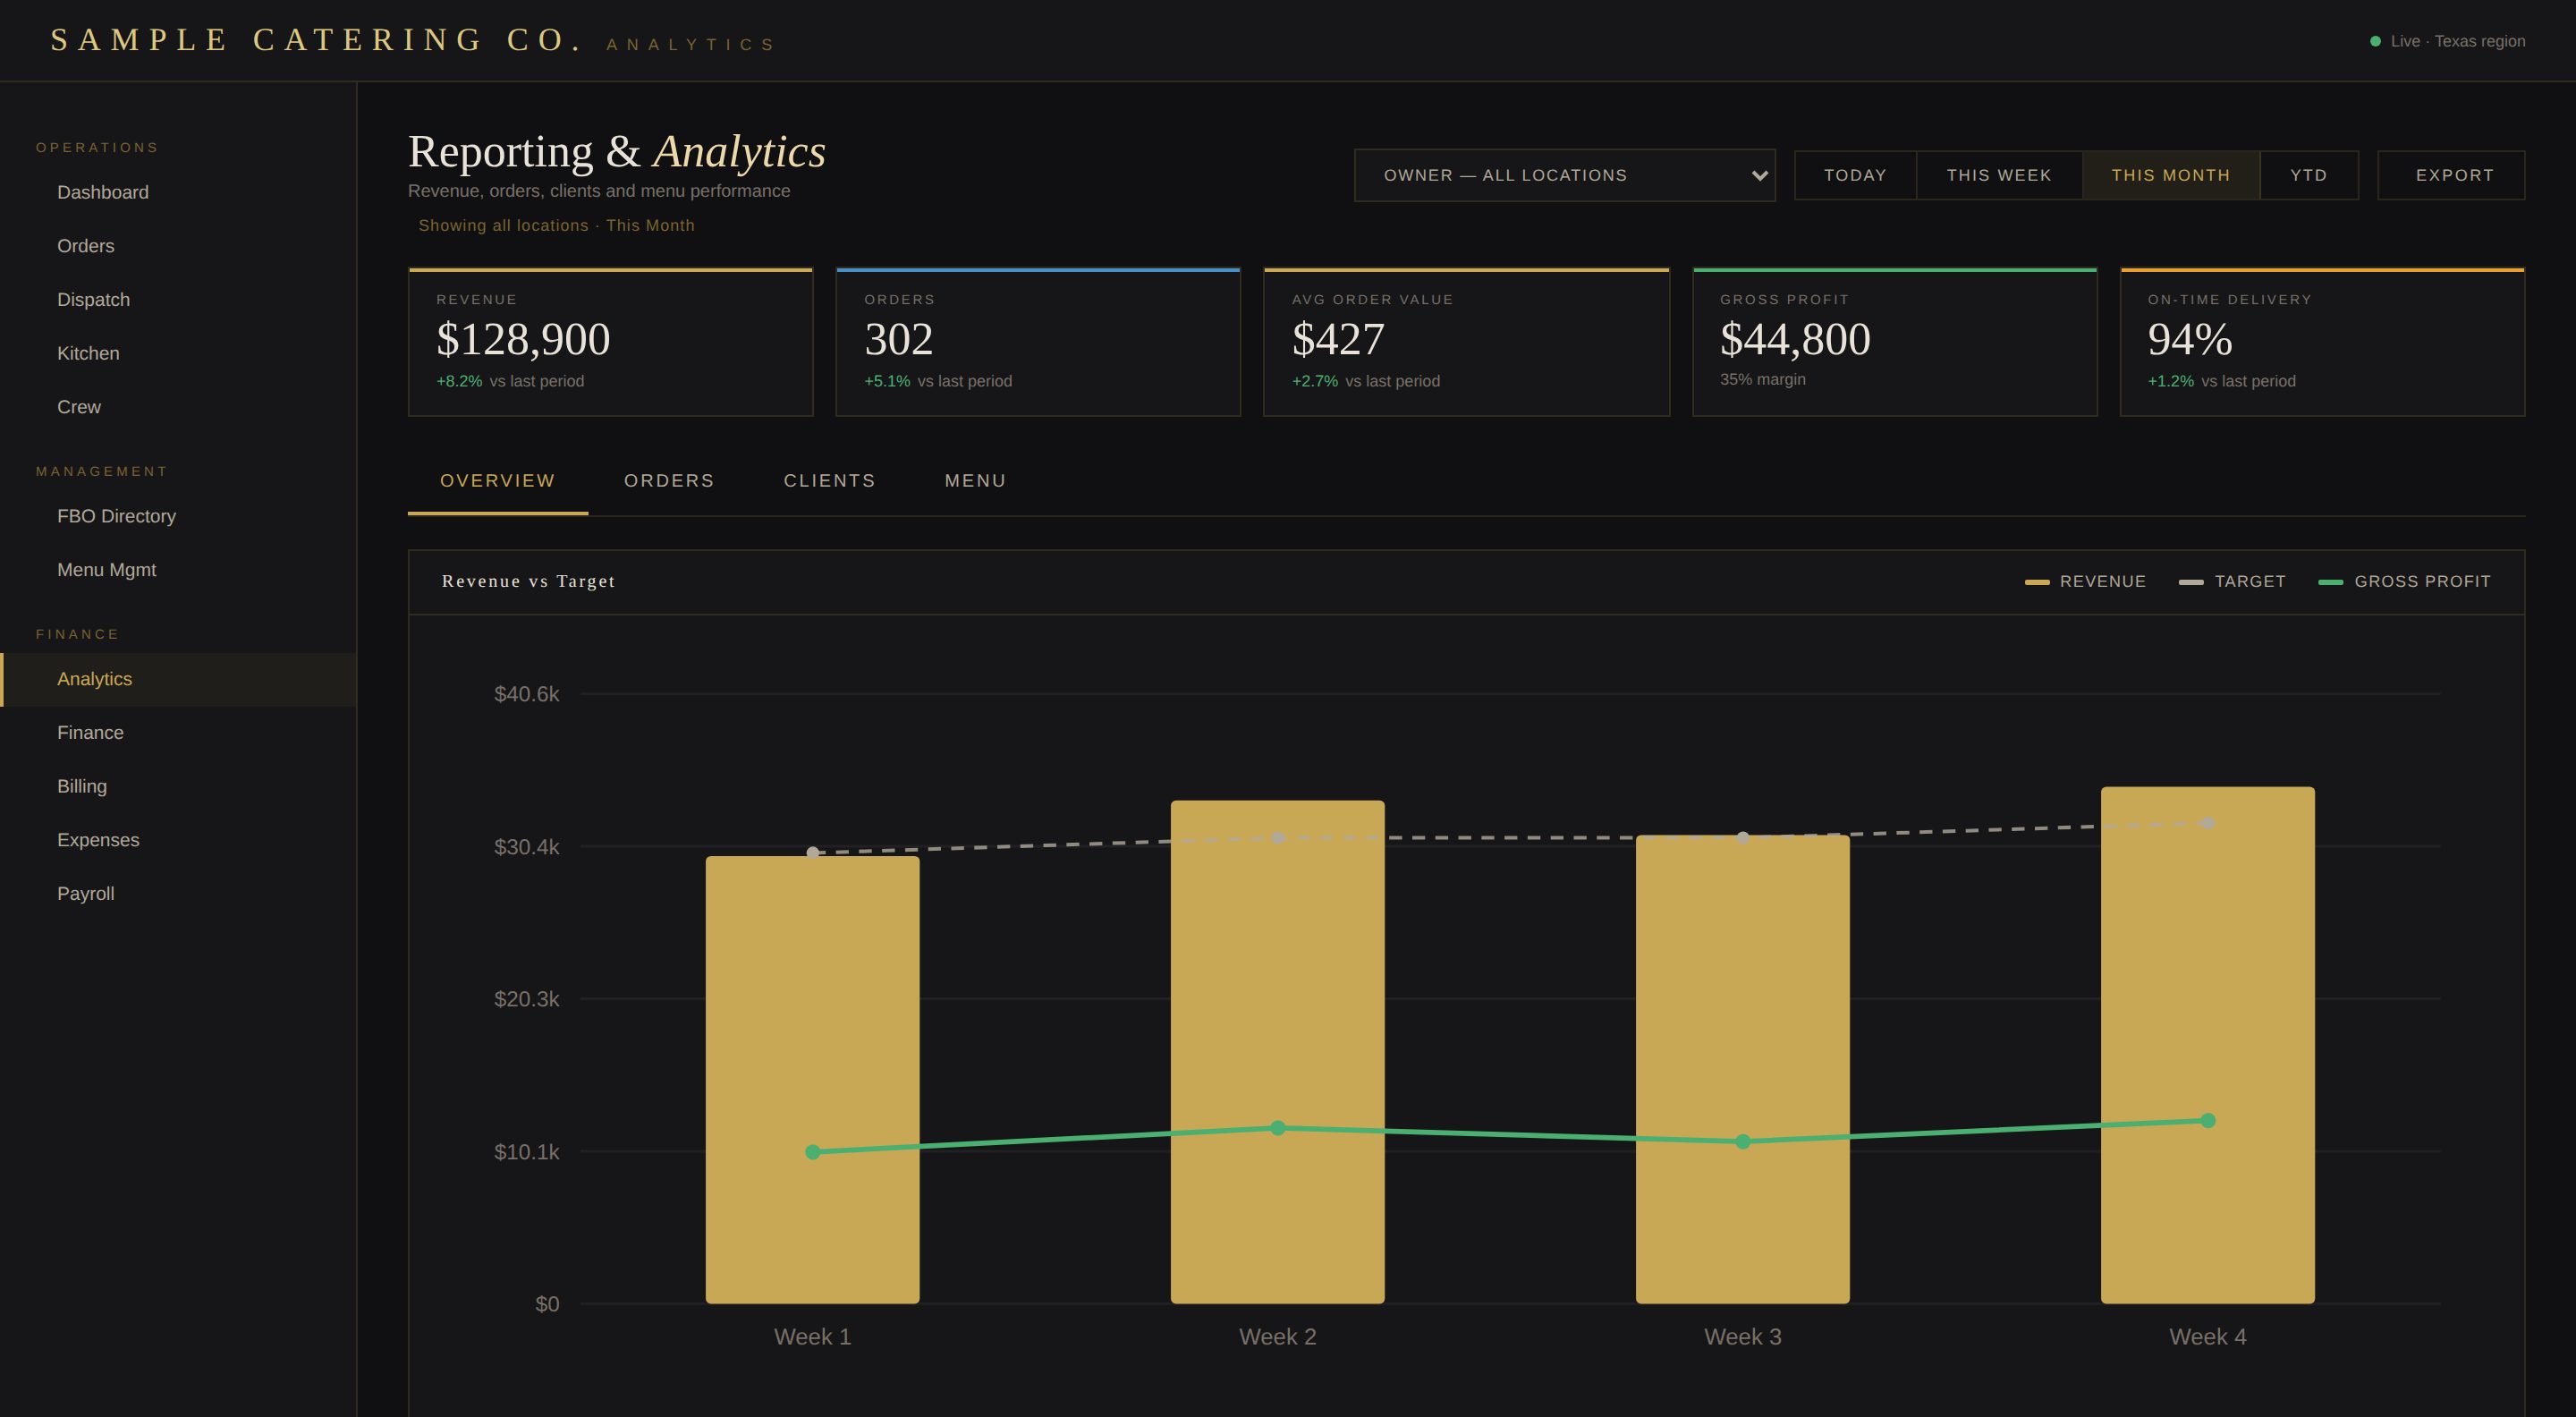Click the '35% margin' text

click(1762, 379)
